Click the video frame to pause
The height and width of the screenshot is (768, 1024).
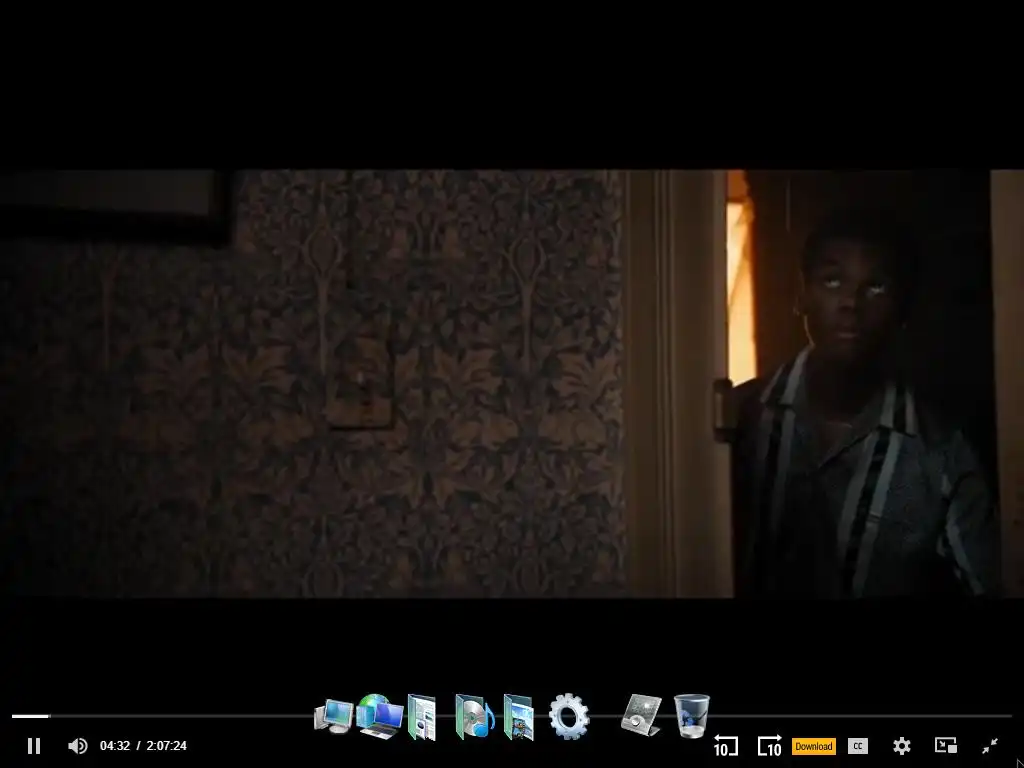pyautogui.click(x=512, y=383)
